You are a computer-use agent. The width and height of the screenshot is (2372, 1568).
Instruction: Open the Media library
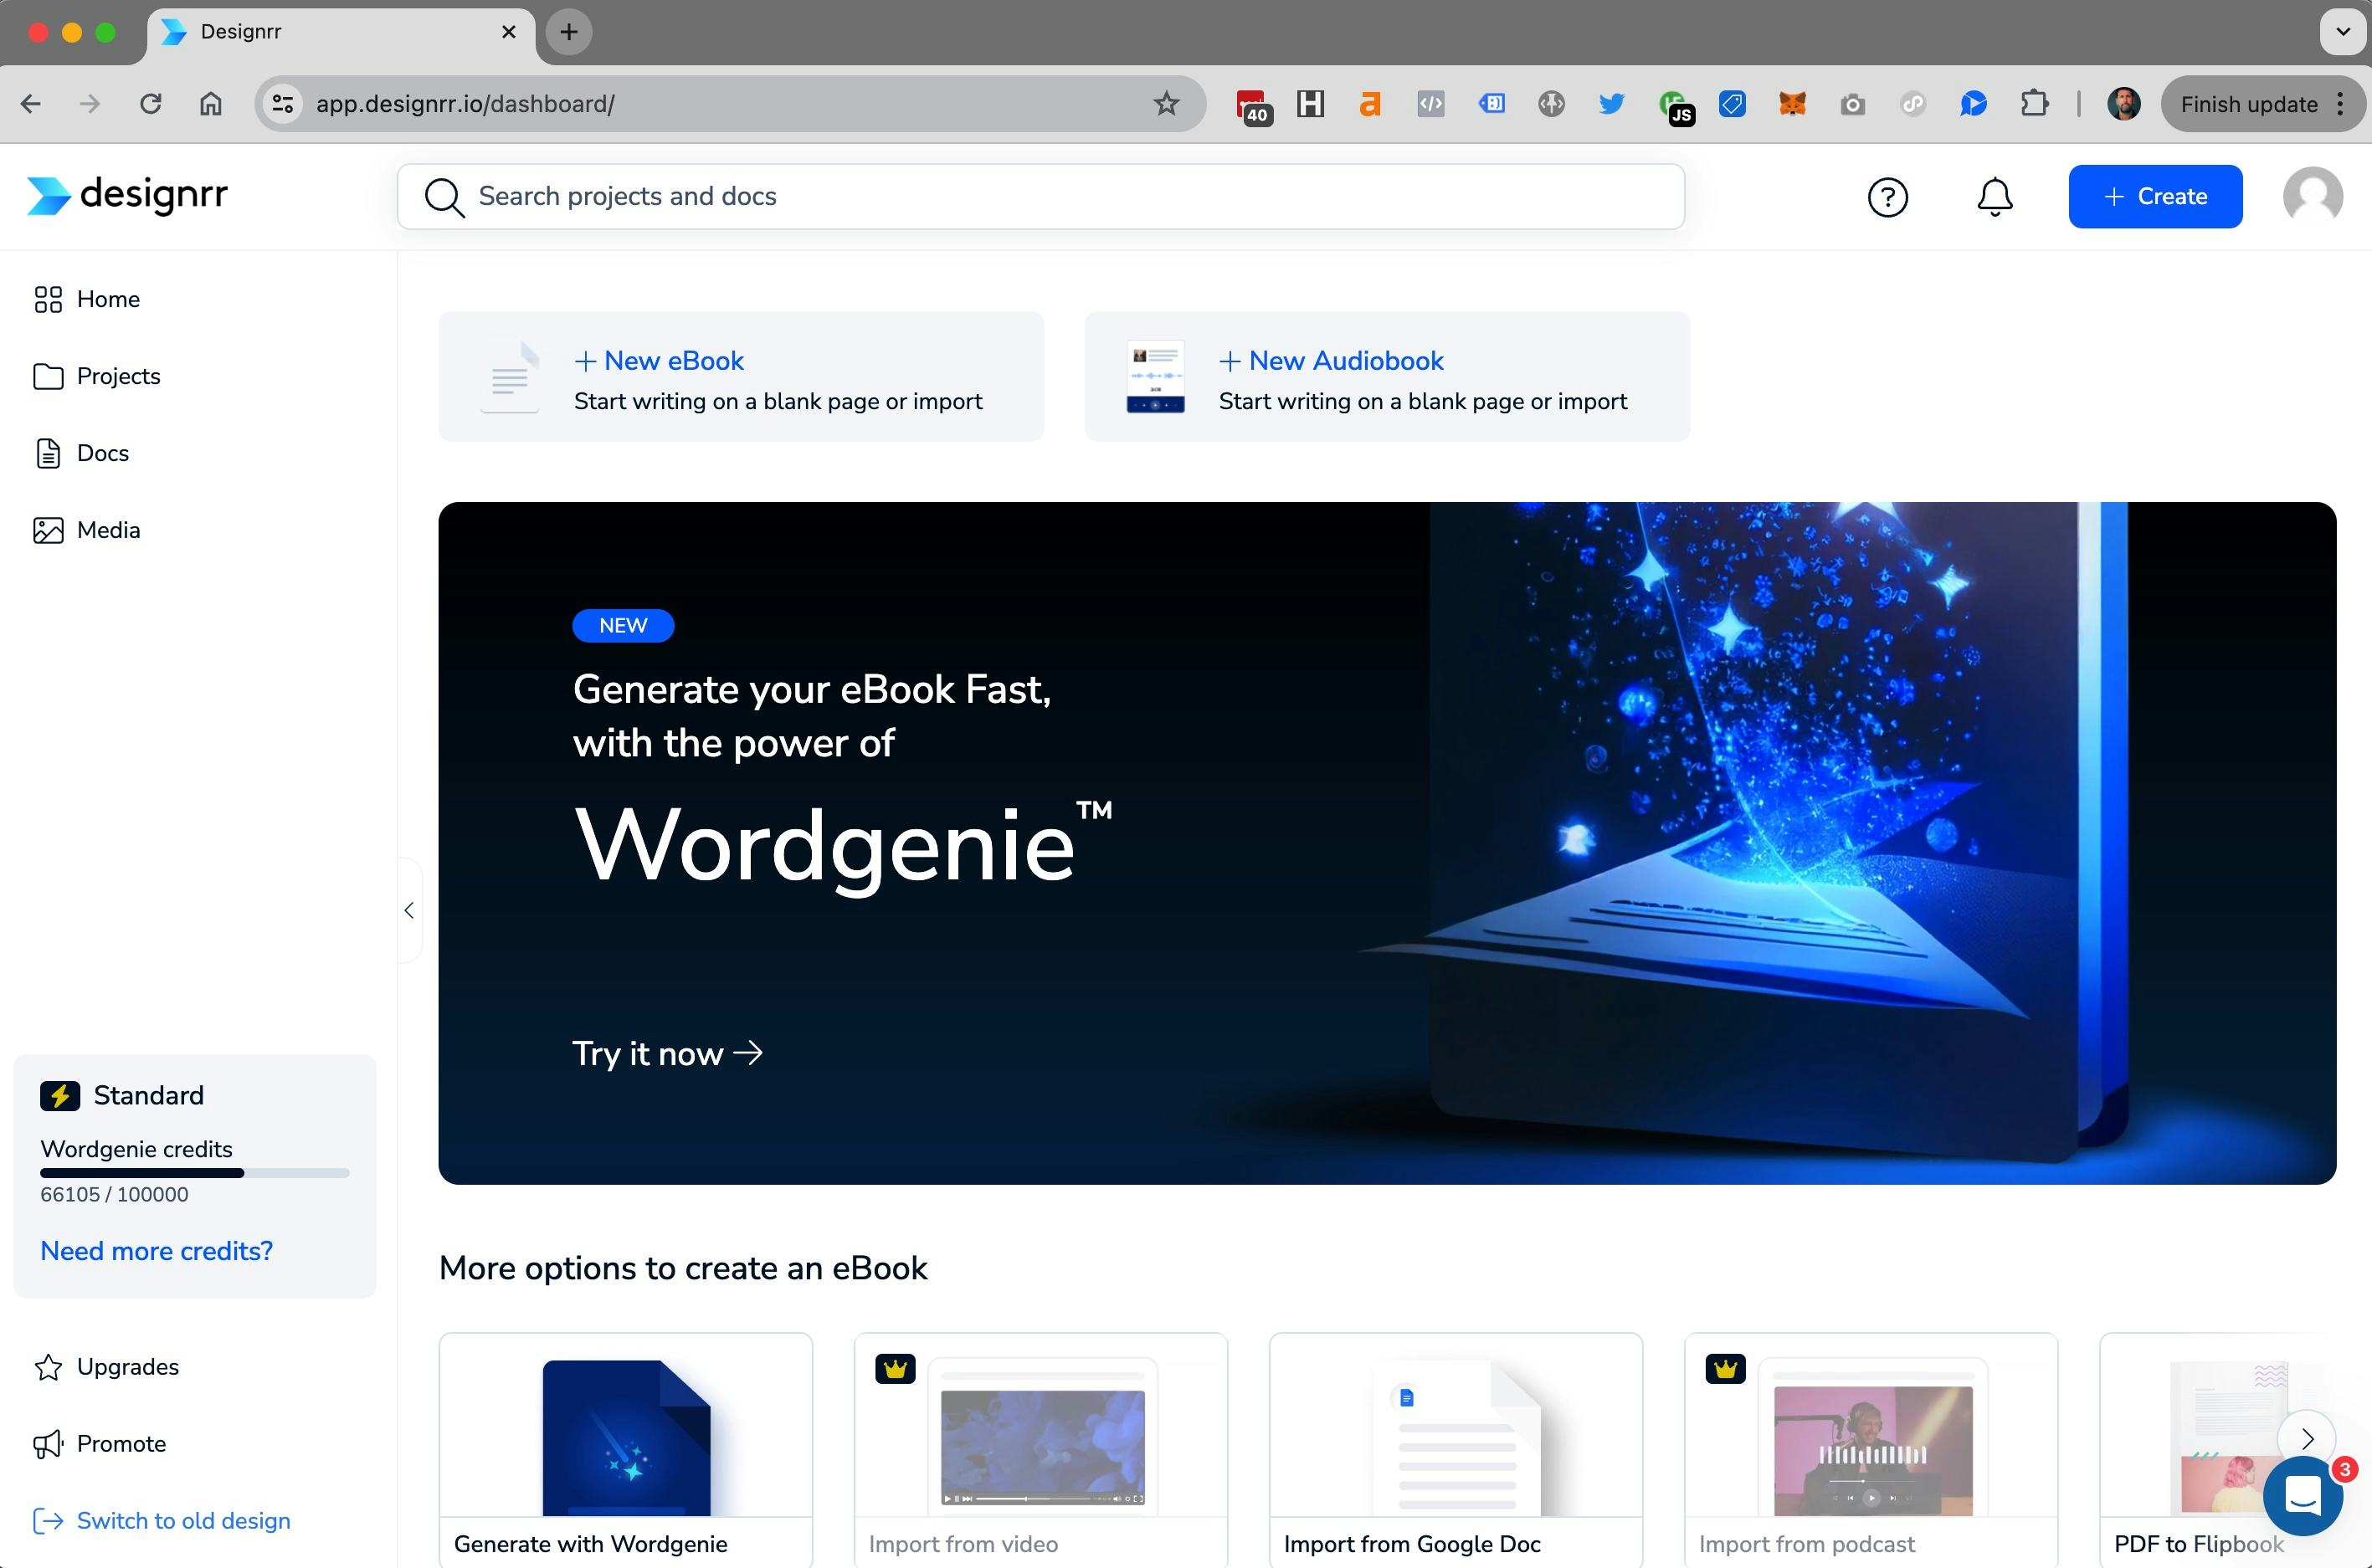pos(108,530)
